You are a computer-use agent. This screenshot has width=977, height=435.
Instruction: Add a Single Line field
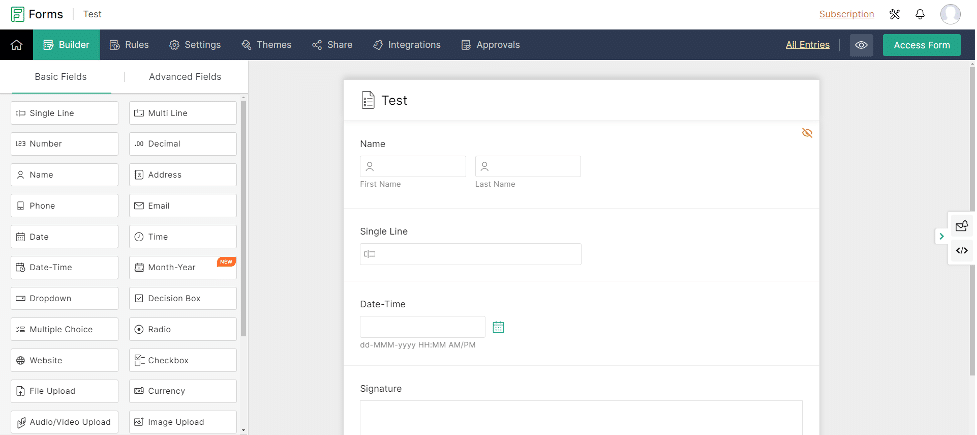click(64, 113)
